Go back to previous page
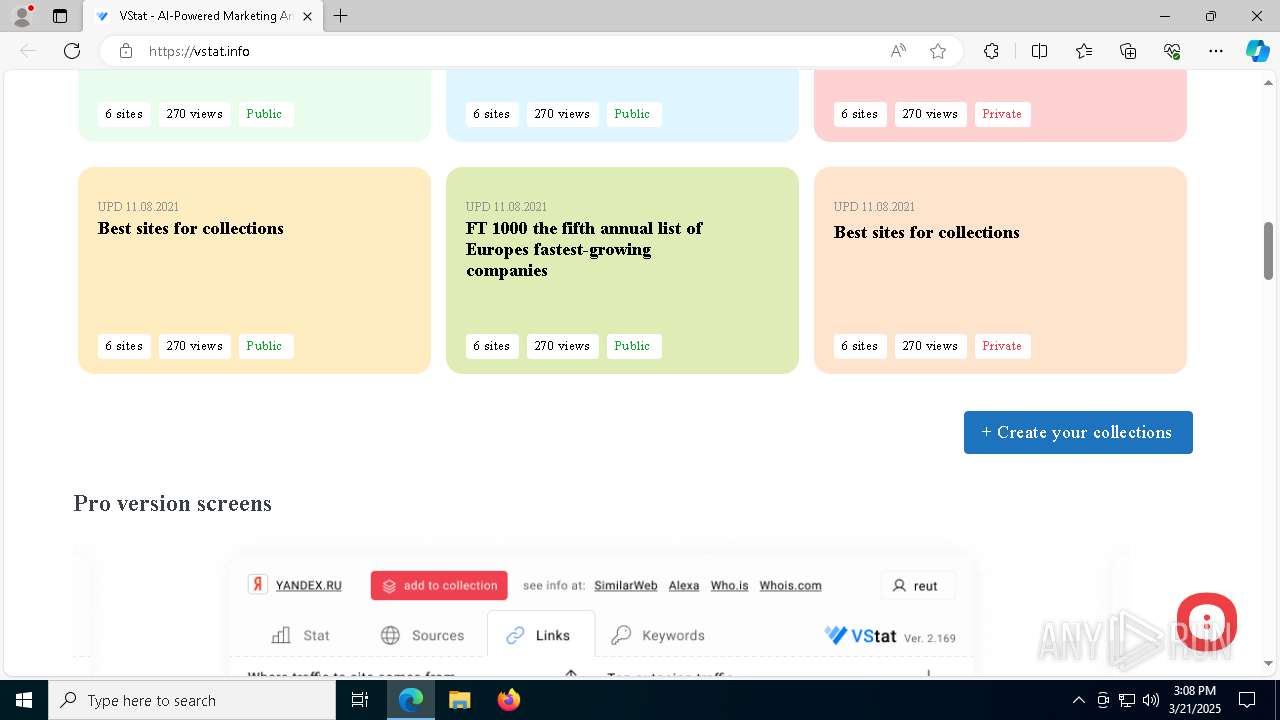This screenshot has width=1280, height=720. coord(28,51)
